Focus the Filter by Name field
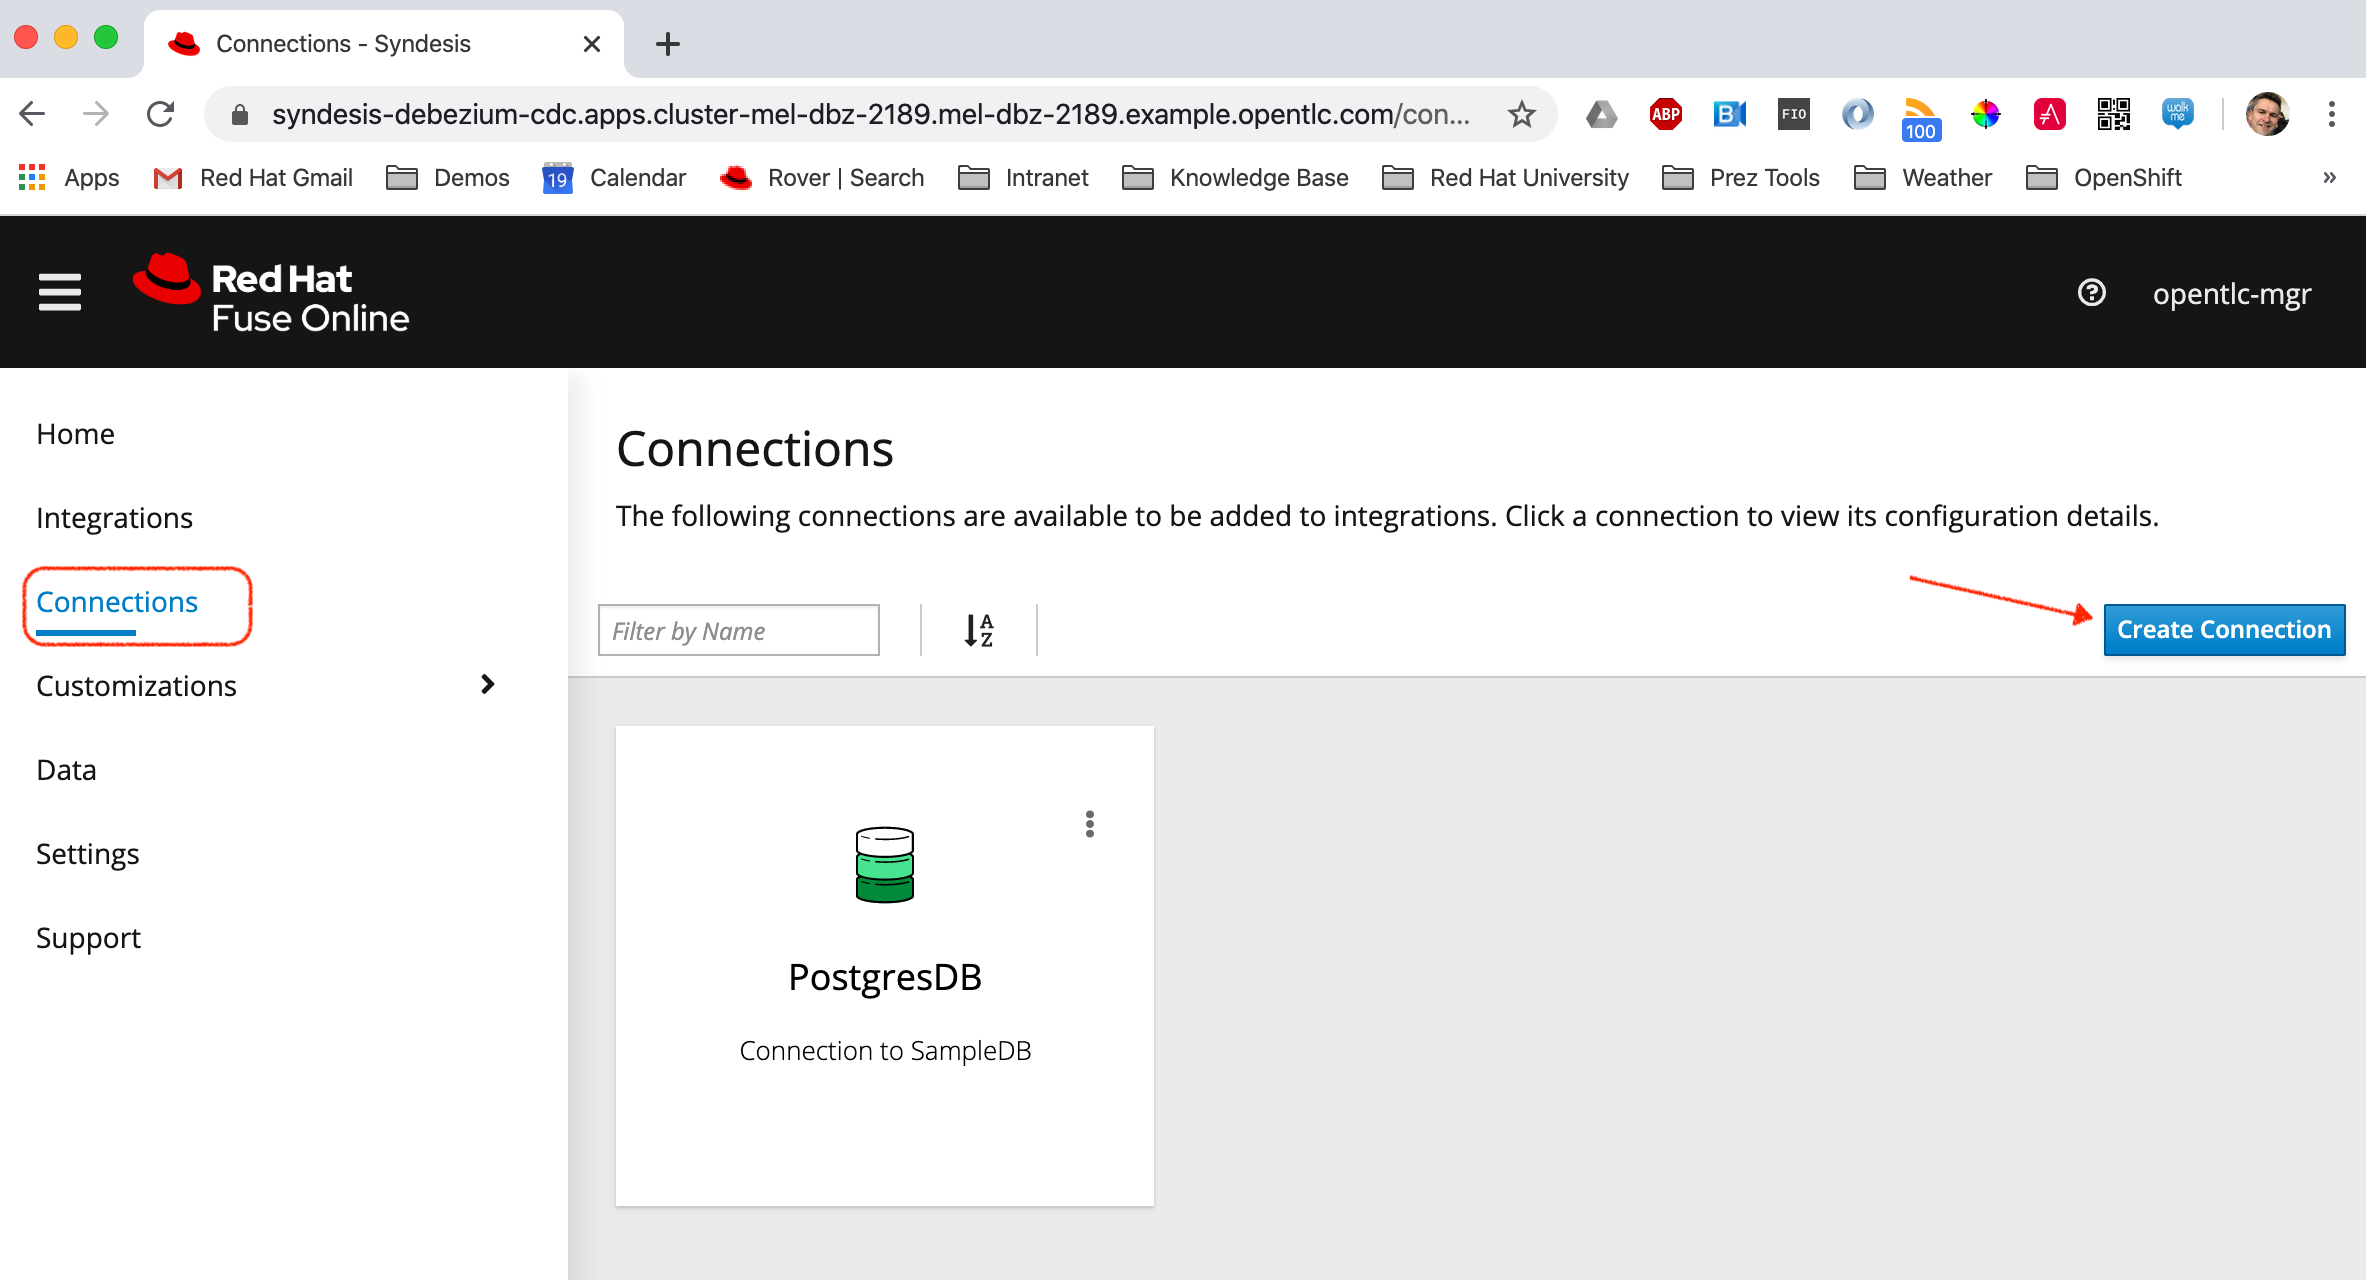This screenshot has height=1280, width=2366. (738, 630)
